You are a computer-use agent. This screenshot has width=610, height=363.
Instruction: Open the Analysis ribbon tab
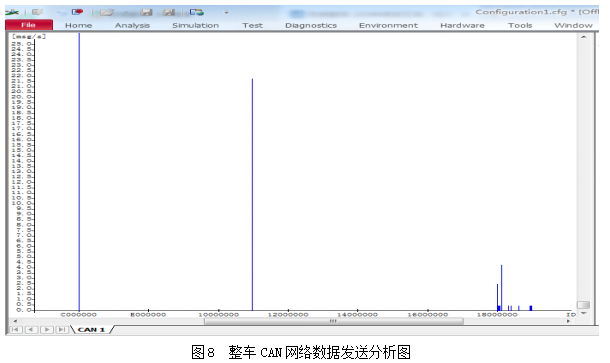[132, 25]
